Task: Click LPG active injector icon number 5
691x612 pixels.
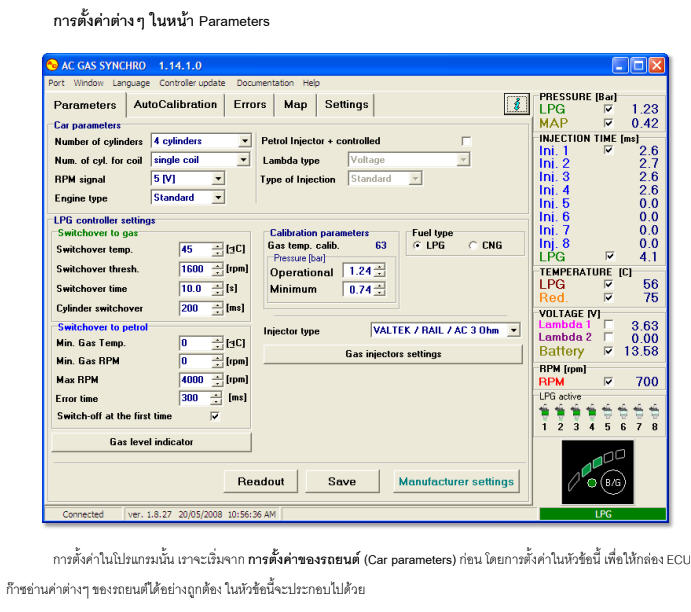Action: pos(607,412)
